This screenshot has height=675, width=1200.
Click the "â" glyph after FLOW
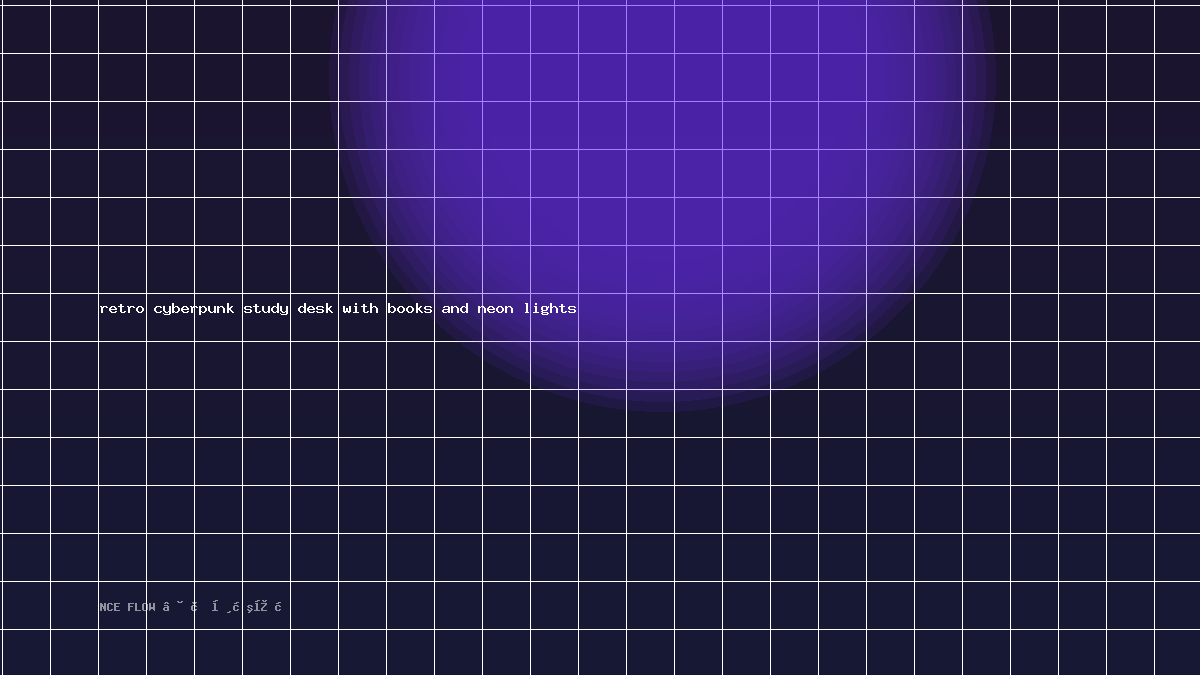pos(166,607)
